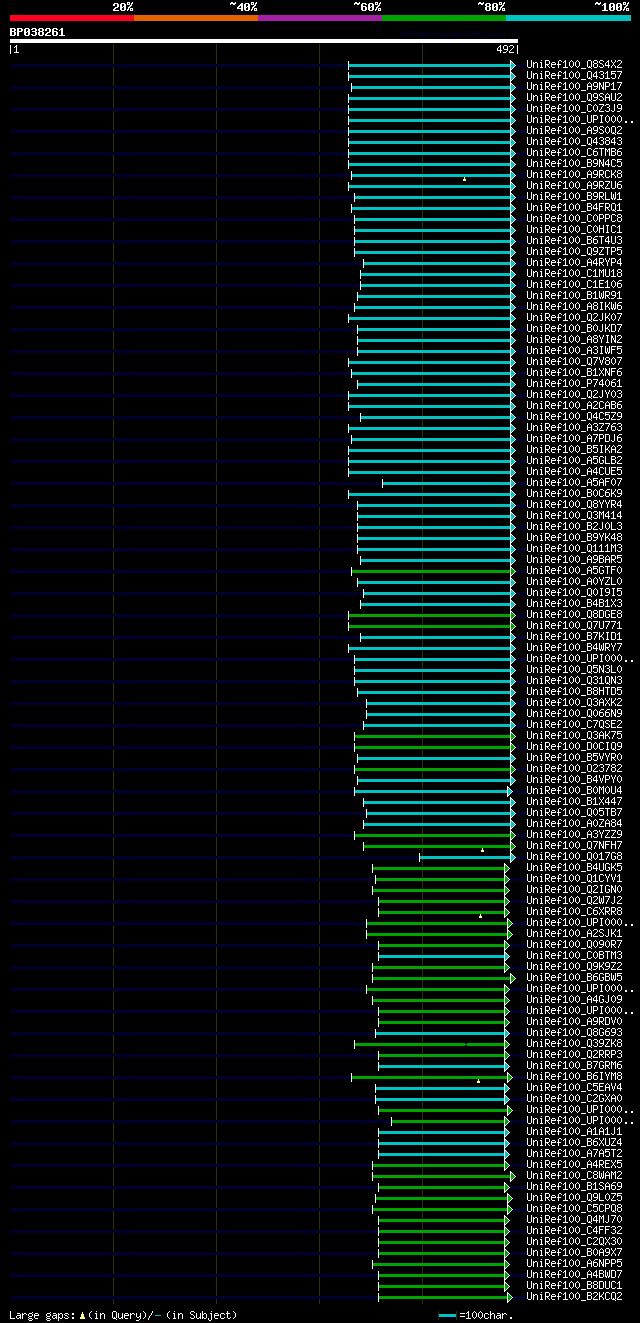Click the short cyan bar for Q017G8
This screenshot has width=640, height=1323.
(466, 856)
